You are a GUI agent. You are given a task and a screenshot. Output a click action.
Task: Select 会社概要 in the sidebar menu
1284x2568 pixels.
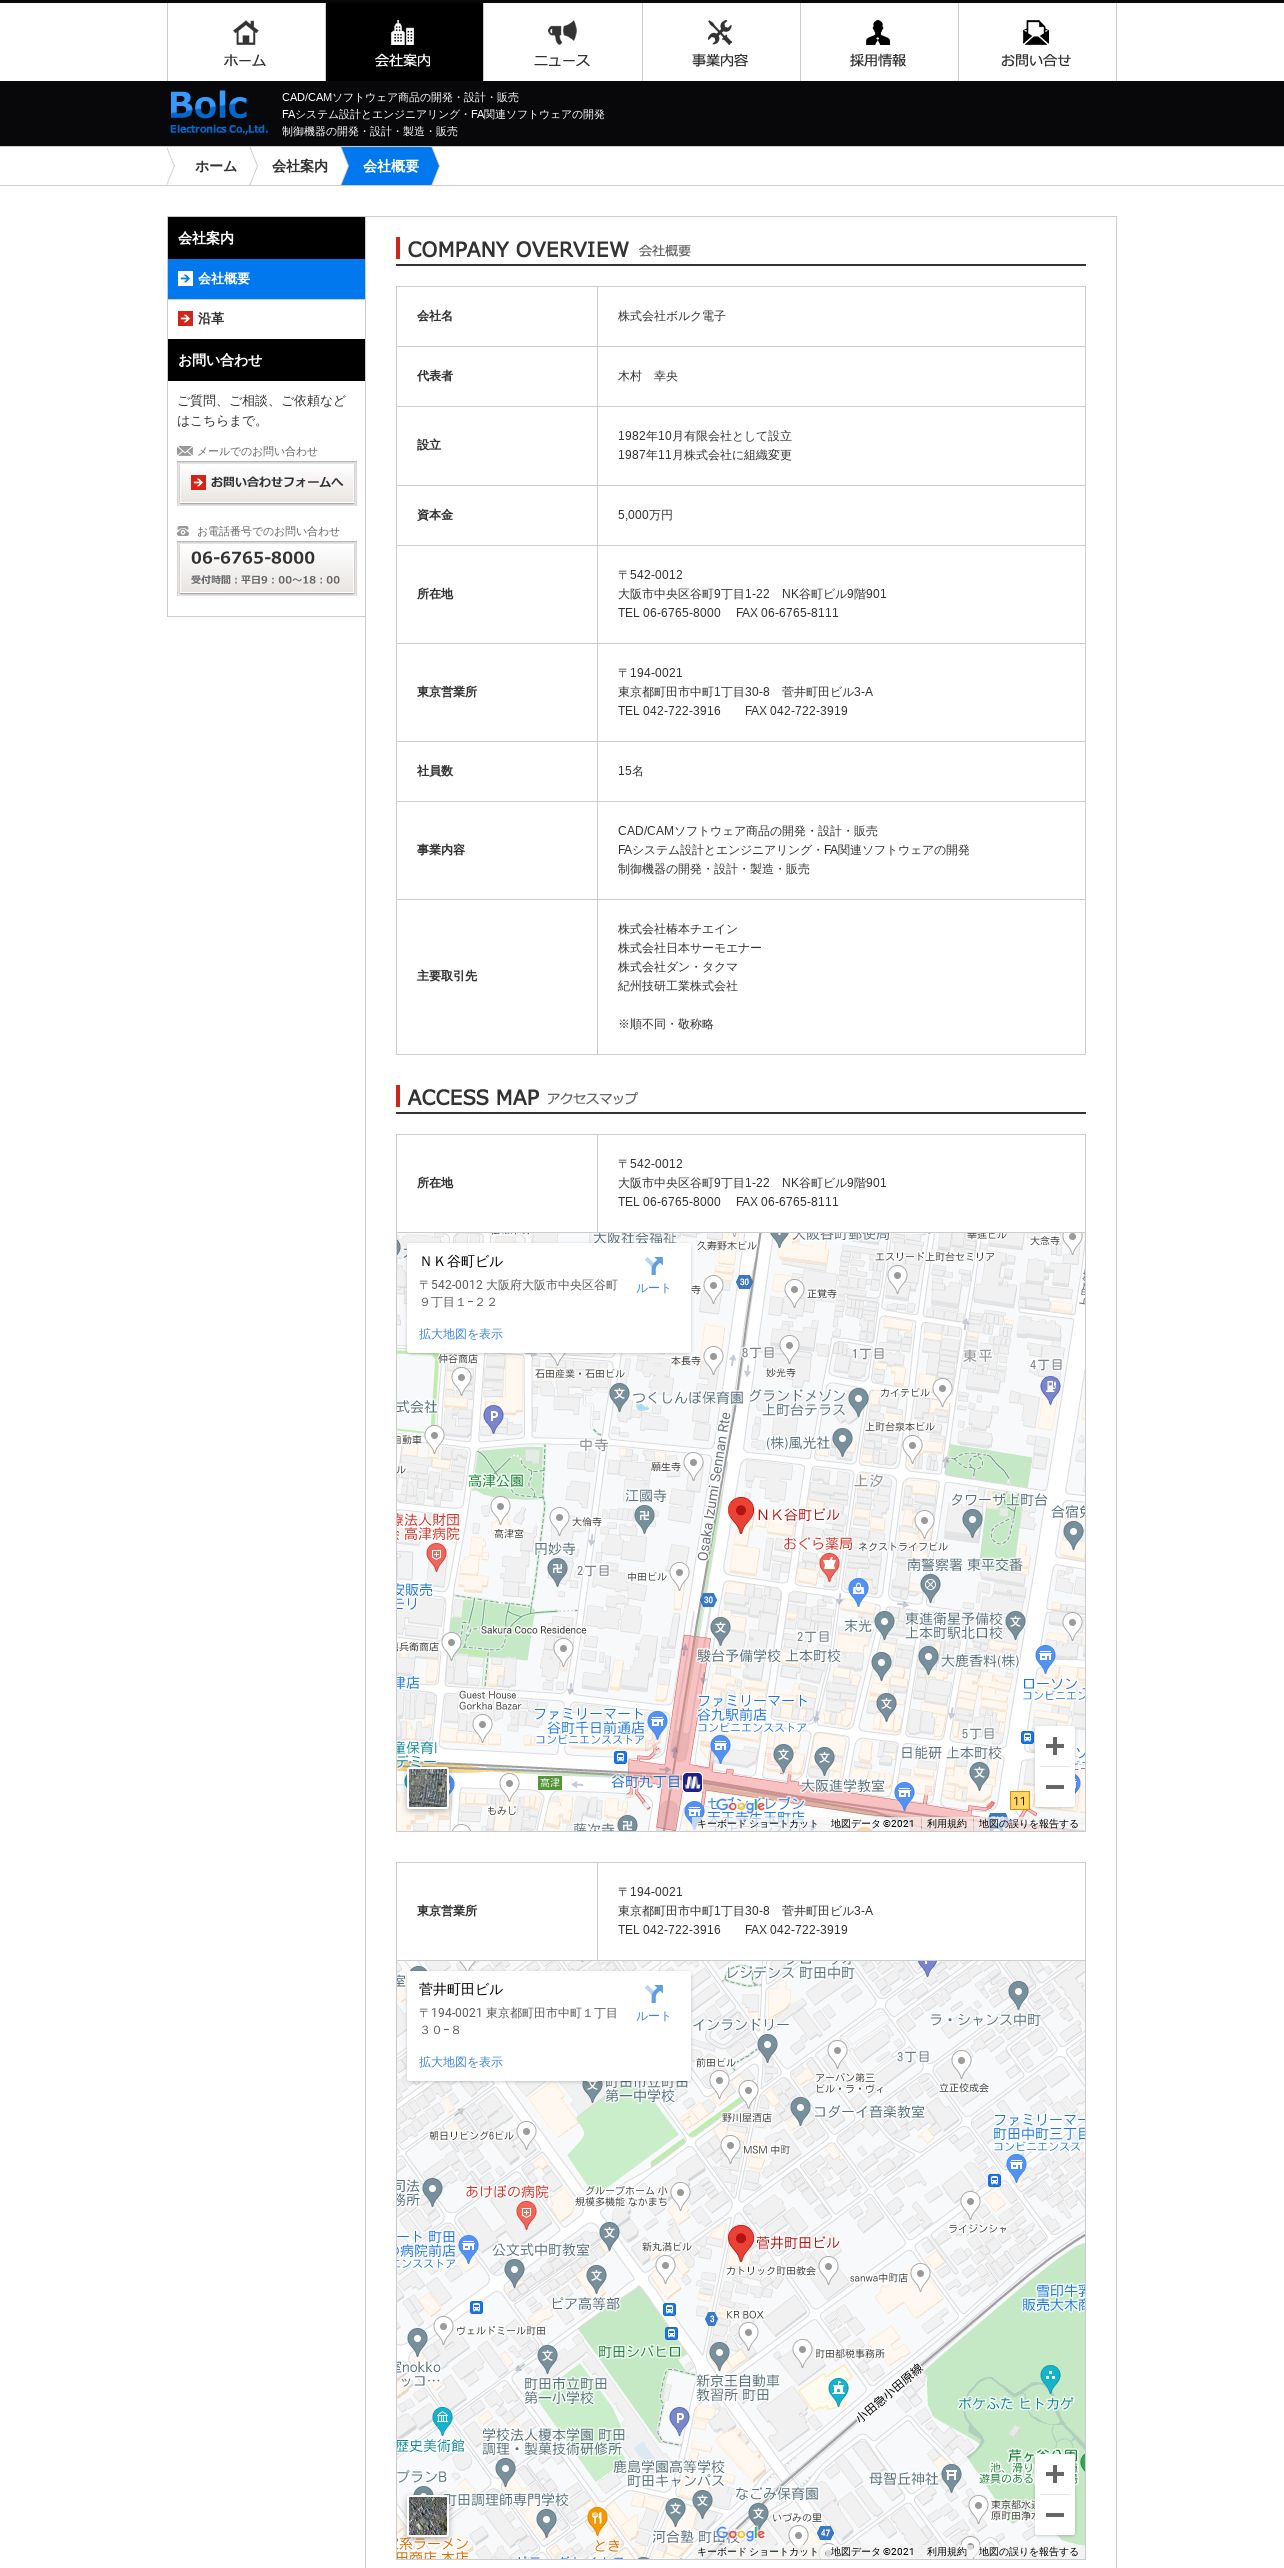pyautogui.click(x=266, y=279)
